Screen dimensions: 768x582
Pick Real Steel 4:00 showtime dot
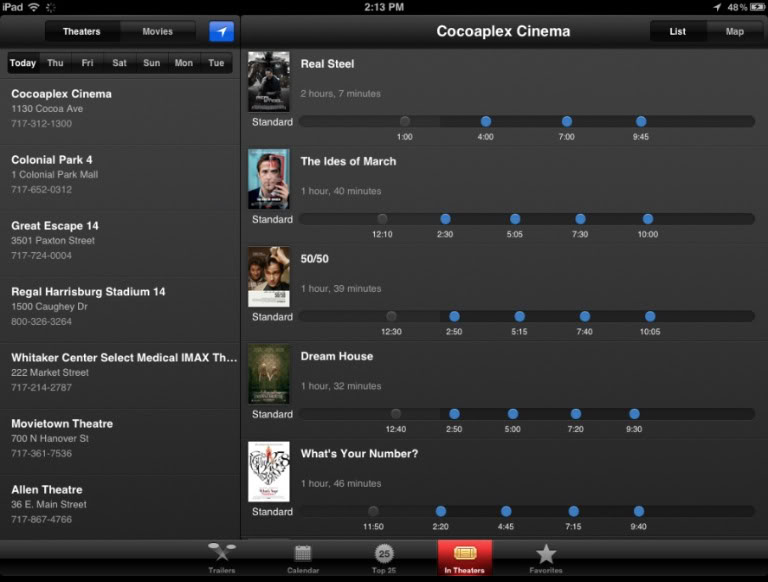pyautogui.click(x=485, y=121)
